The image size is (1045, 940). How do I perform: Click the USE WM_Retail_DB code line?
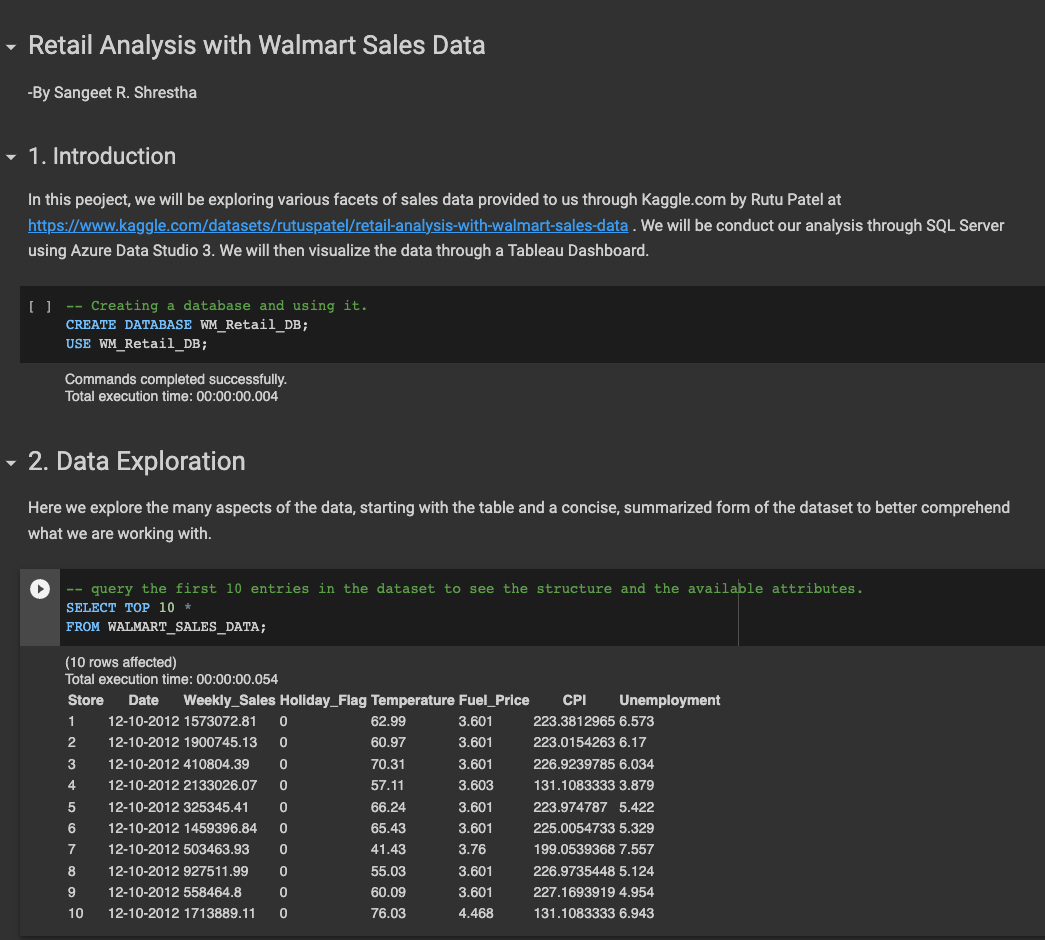coord(137,344)
